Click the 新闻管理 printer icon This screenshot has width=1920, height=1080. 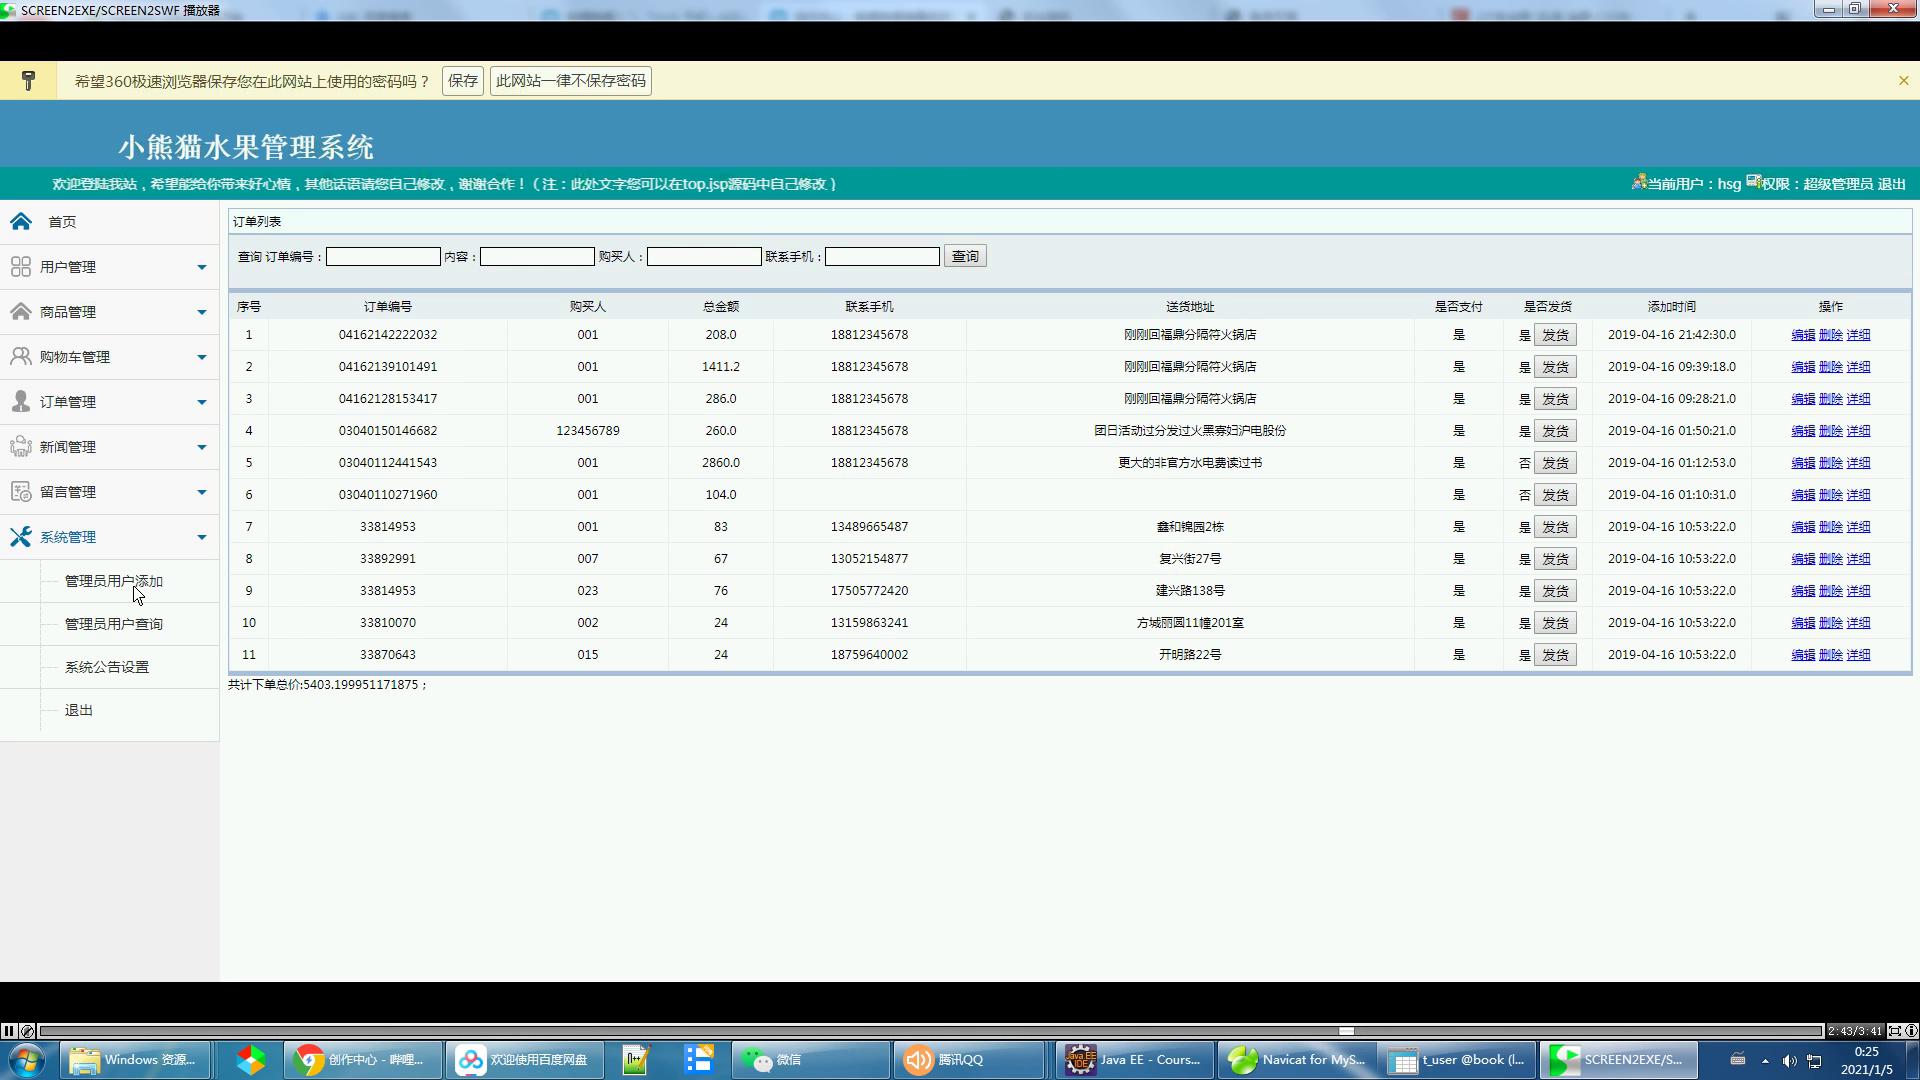tap(21, 446)
